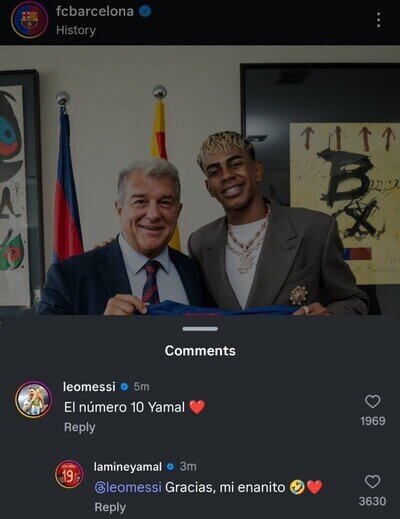The image size is (400, 519).
Task: Like leomessi's comment with heart
Action: point(373,401)
